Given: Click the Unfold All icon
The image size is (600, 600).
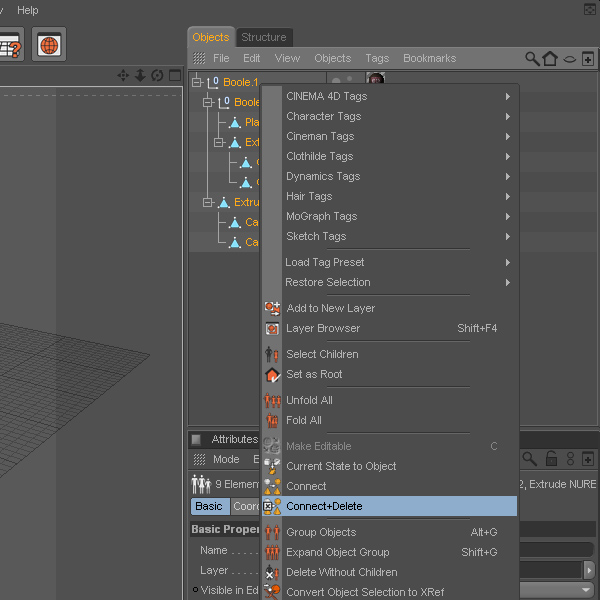Looking at the screenshot, I should coord(272,400).
